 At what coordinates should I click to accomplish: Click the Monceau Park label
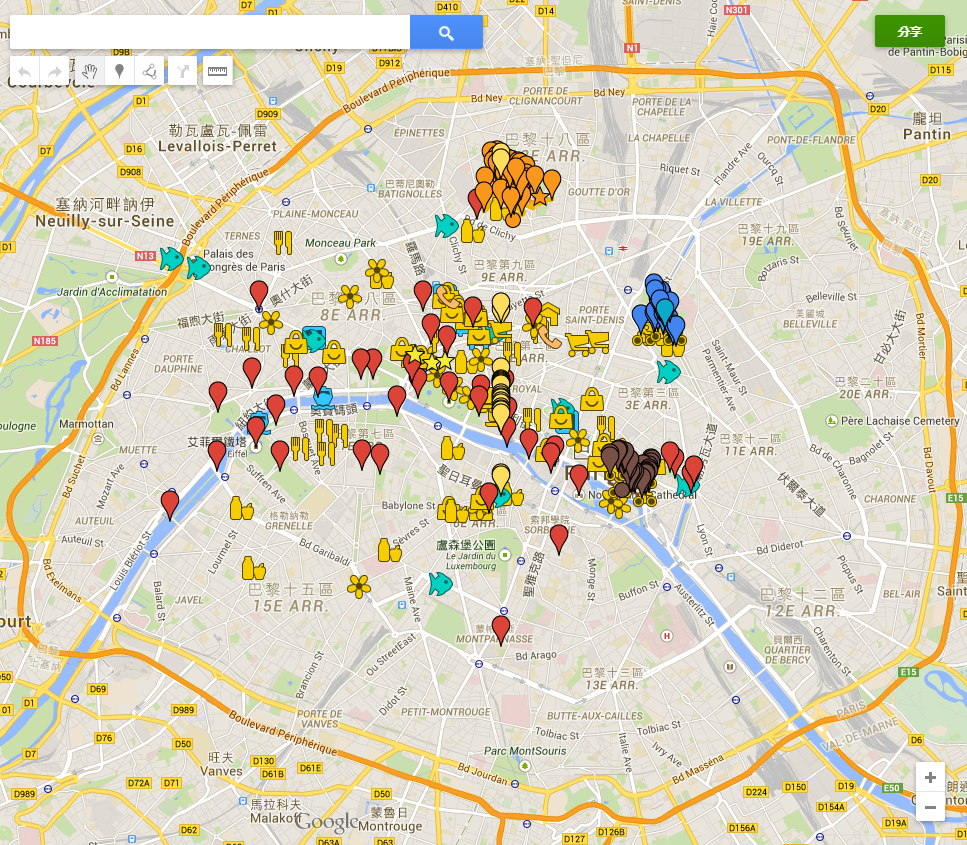(x=340, y=243)
